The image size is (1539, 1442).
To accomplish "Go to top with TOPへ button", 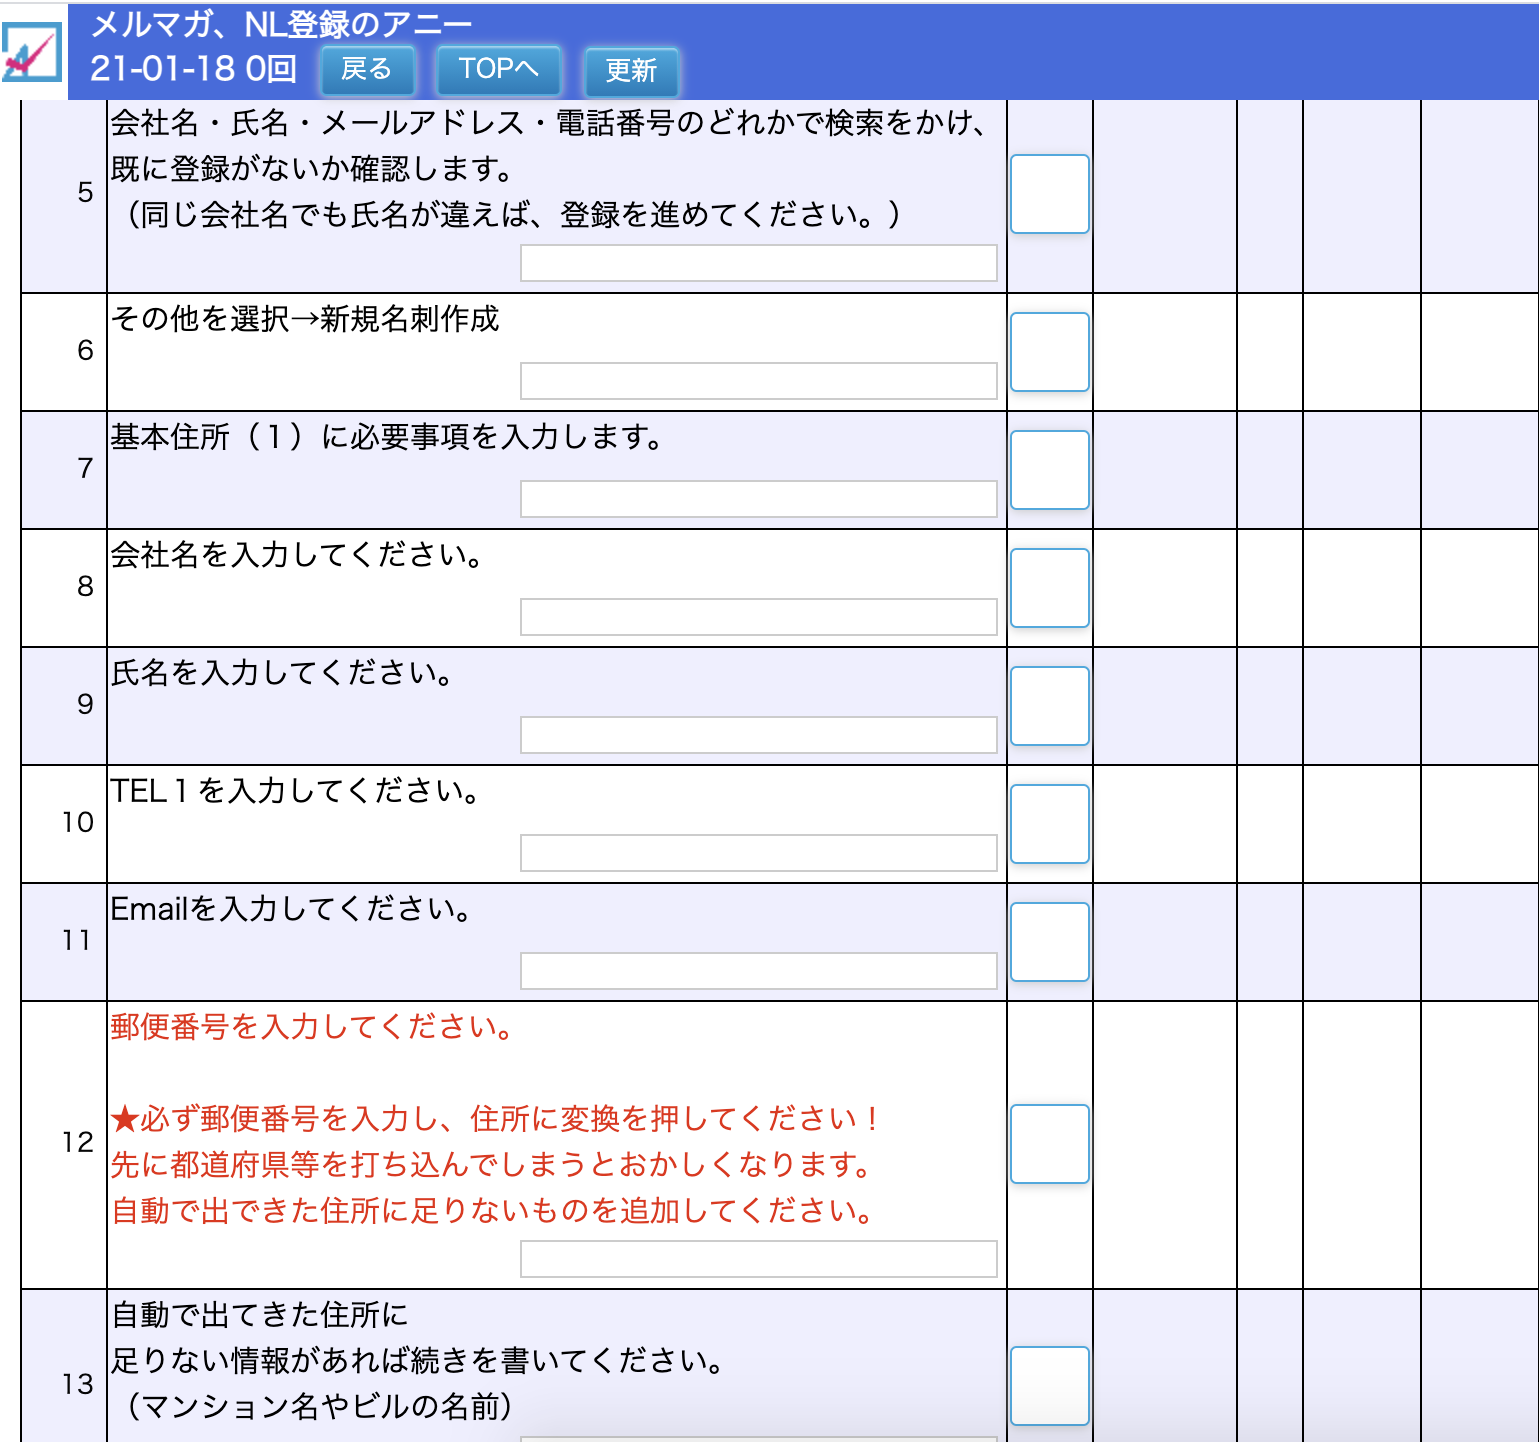I will click(498, 69).
